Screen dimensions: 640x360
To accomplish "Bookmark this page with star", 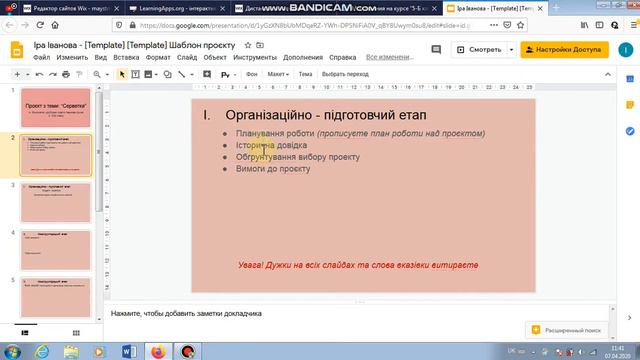I will (520, 25).
